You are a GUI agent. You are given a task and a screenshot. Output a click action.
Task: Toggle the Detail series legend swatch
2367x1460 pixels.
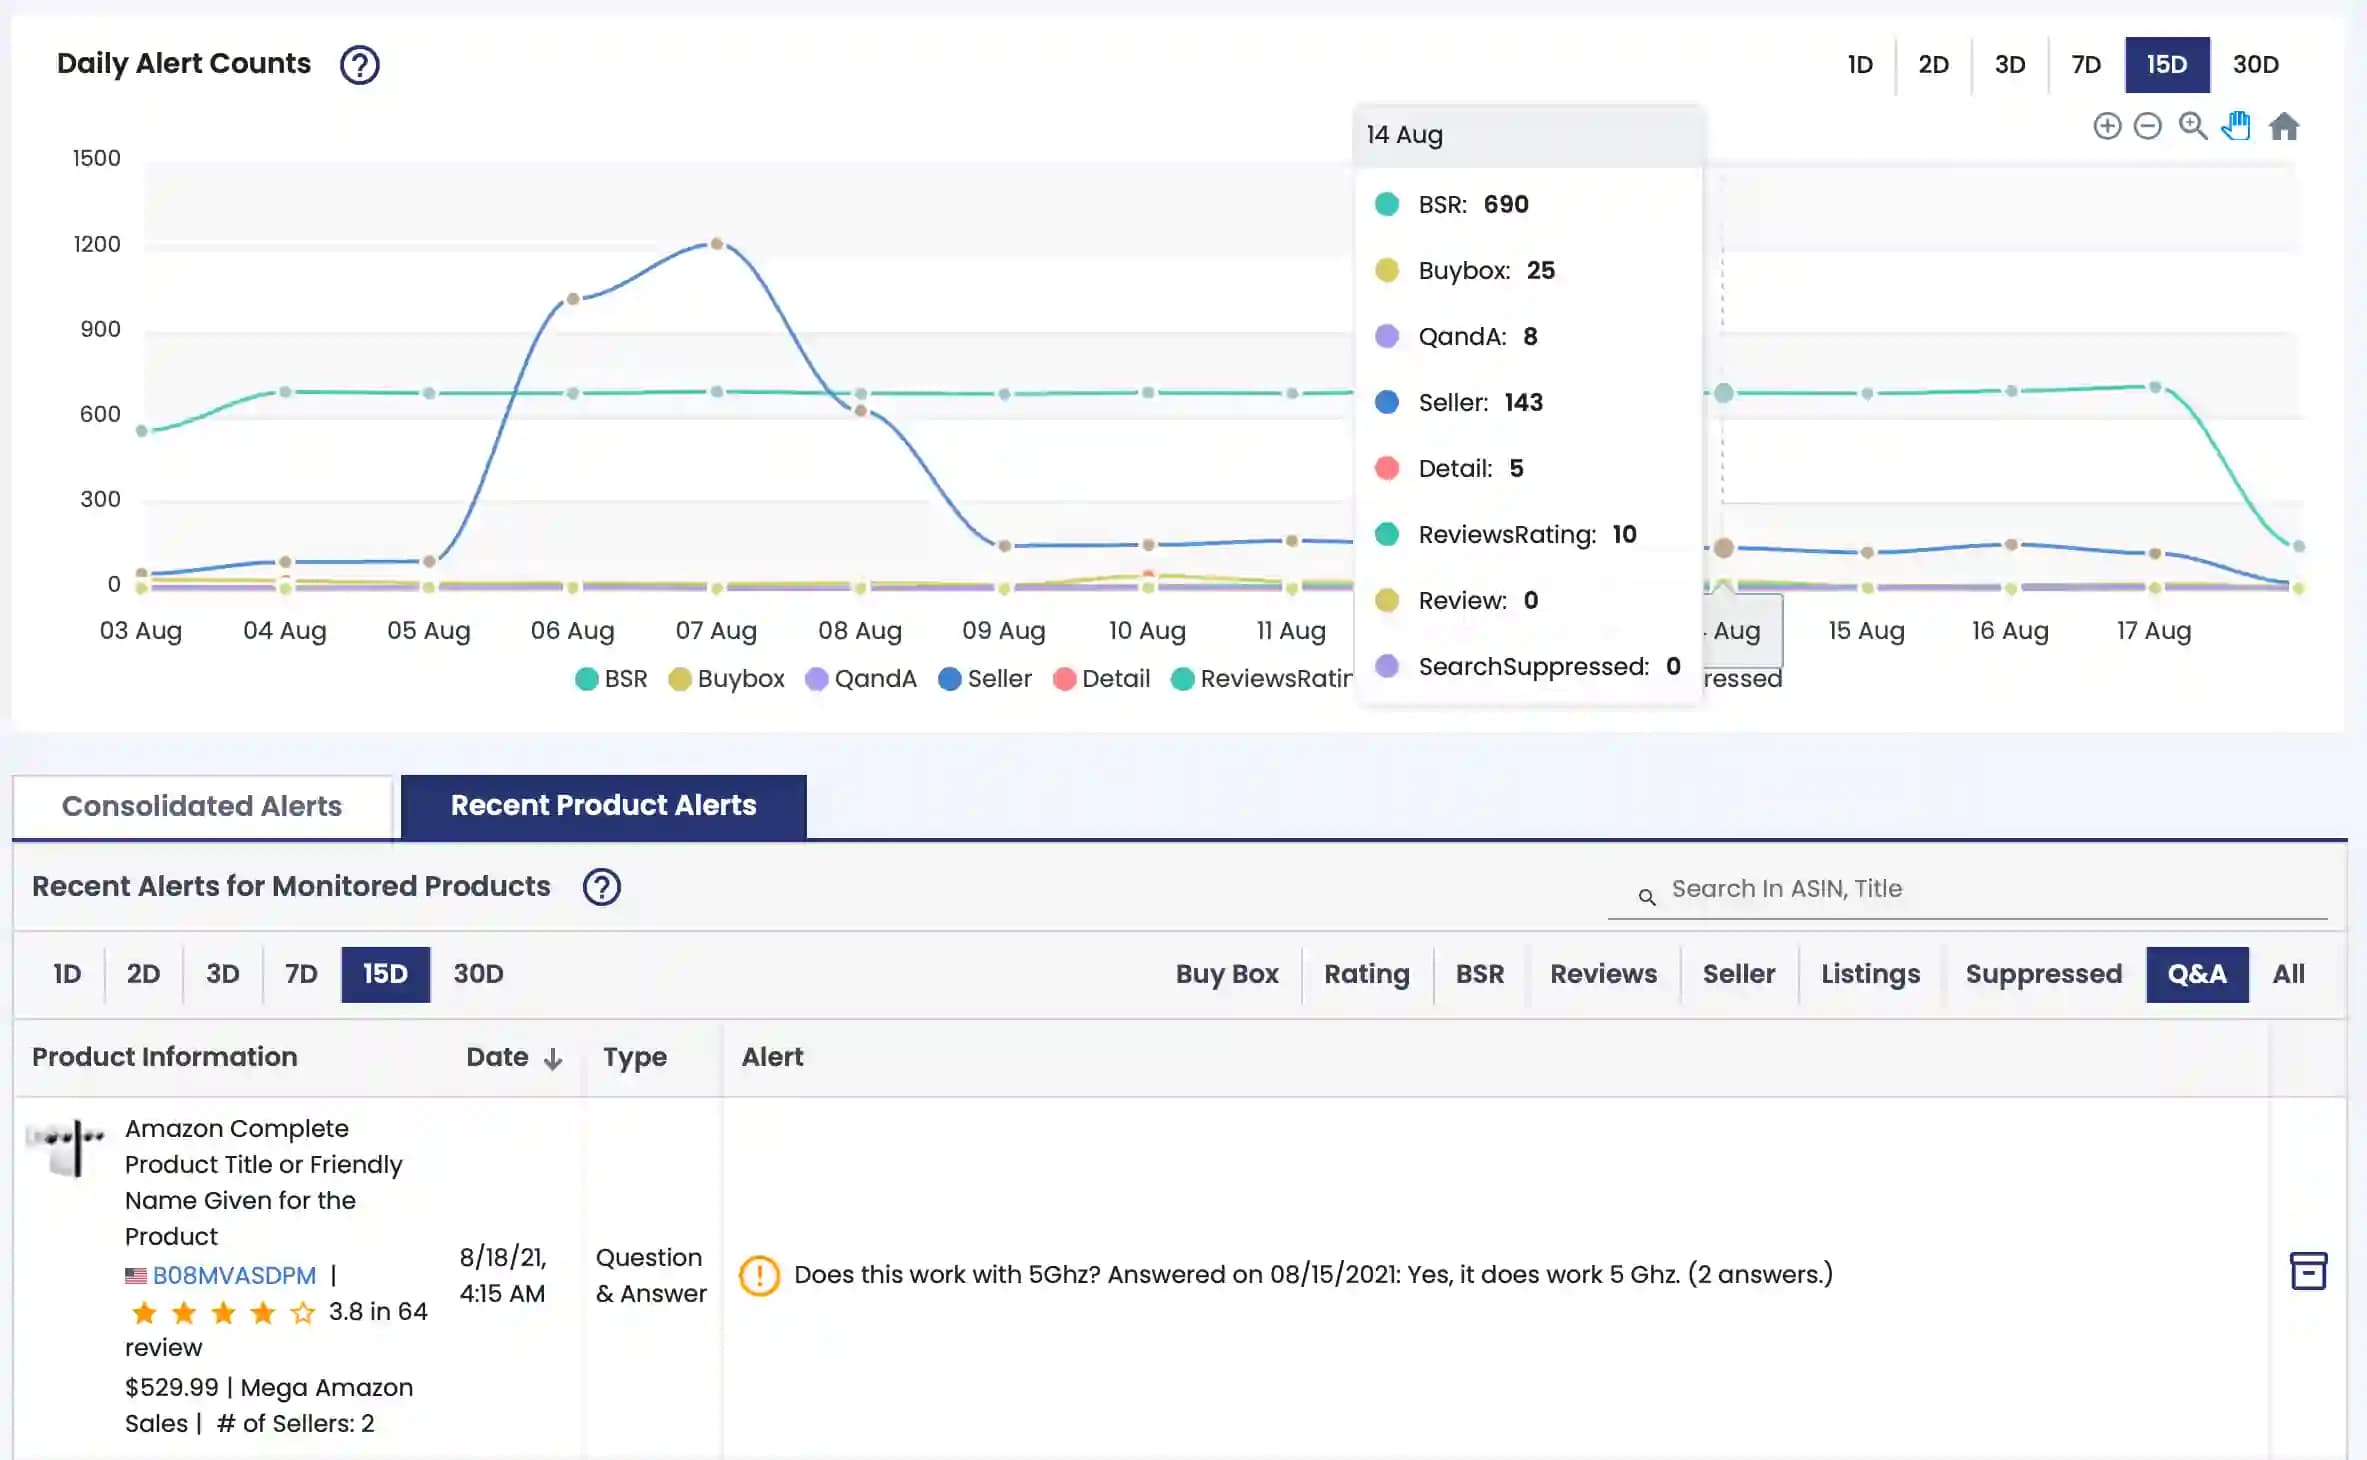pos(1064,679)
